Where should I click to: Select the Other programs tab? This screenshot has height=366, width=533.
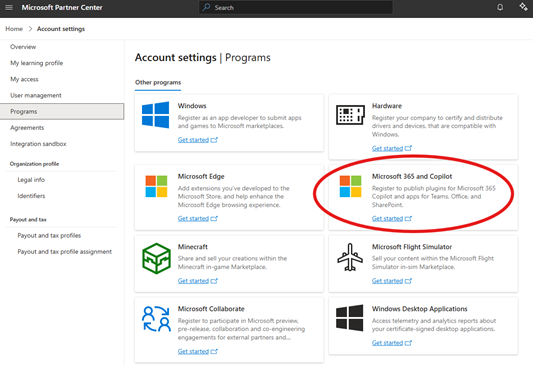point(158,83)
